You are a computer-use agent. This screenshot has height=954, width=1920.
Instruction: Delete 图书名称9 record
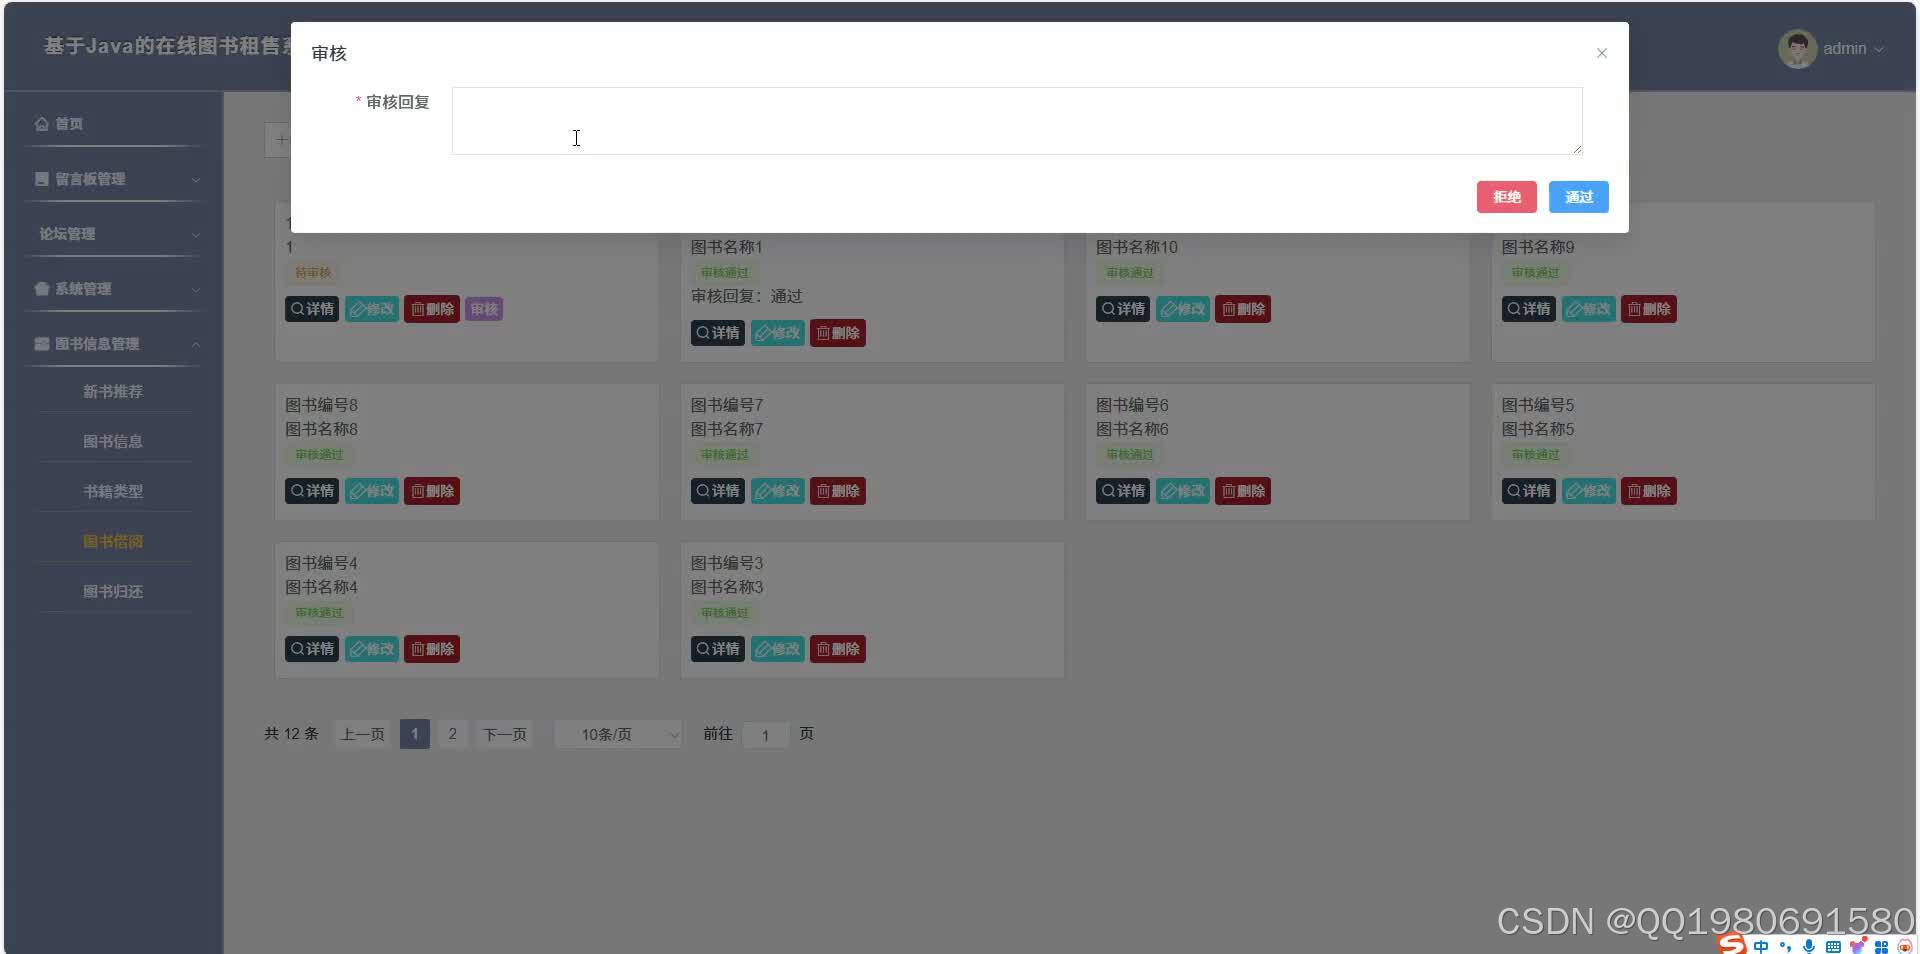pyautogui.click(x=1649, y=309)
